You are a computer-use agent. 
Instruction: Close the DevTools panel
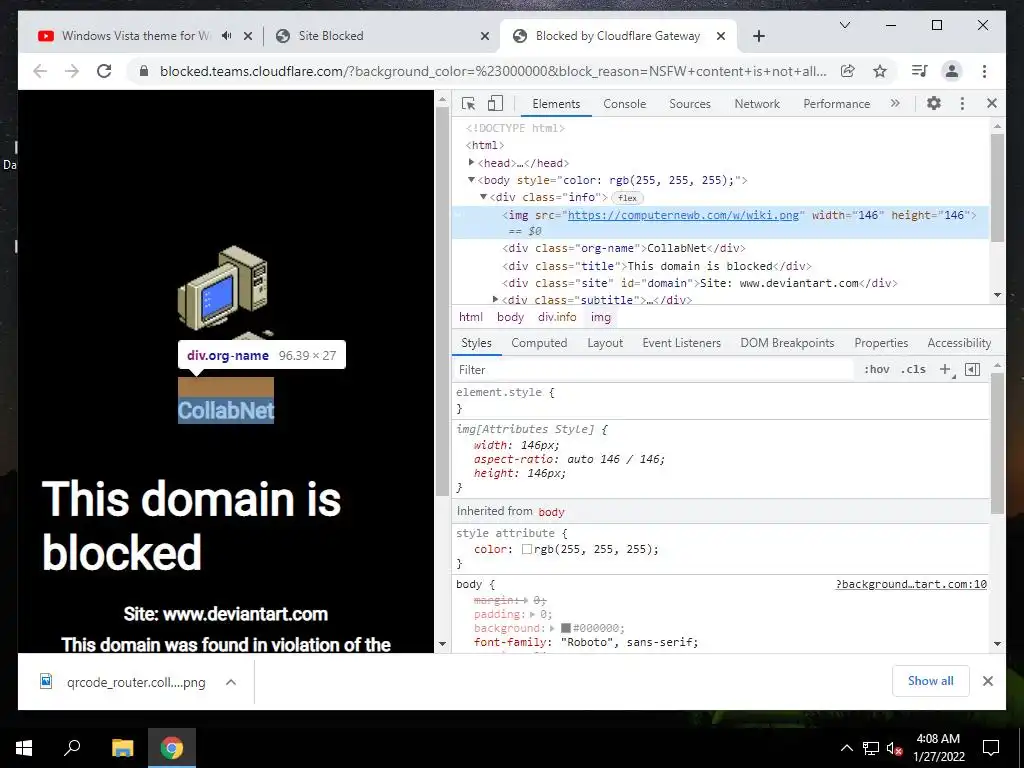click(x=991, y=103)
